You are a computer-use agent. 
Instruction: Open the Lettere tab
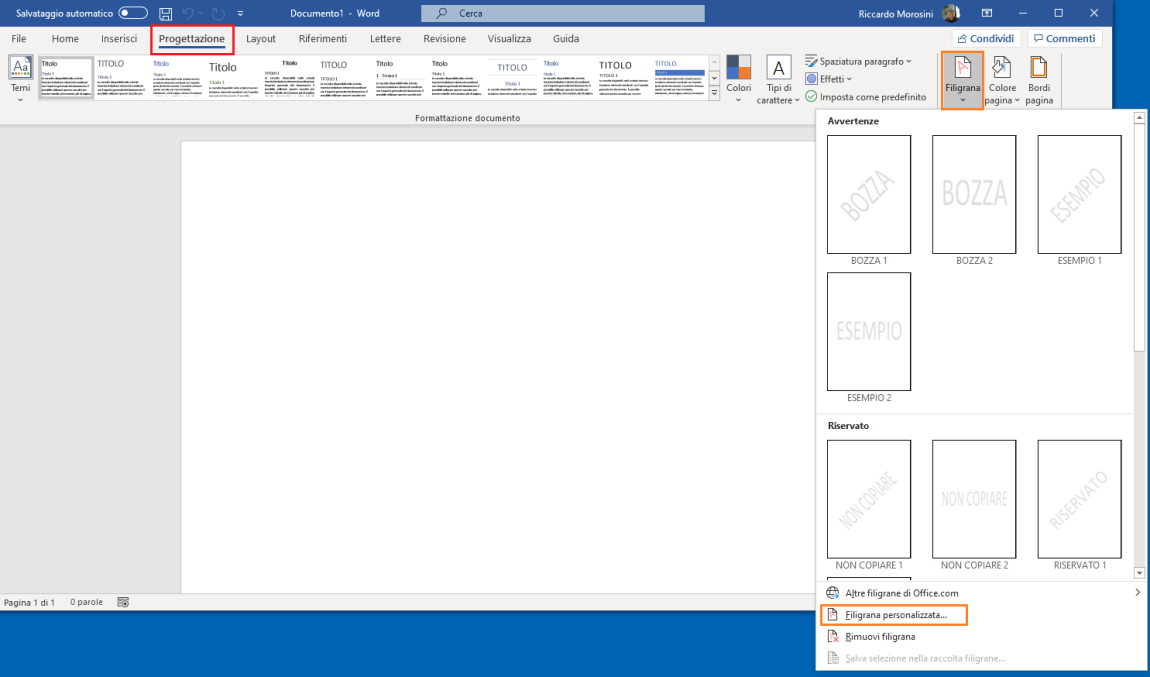click(385, 38)
